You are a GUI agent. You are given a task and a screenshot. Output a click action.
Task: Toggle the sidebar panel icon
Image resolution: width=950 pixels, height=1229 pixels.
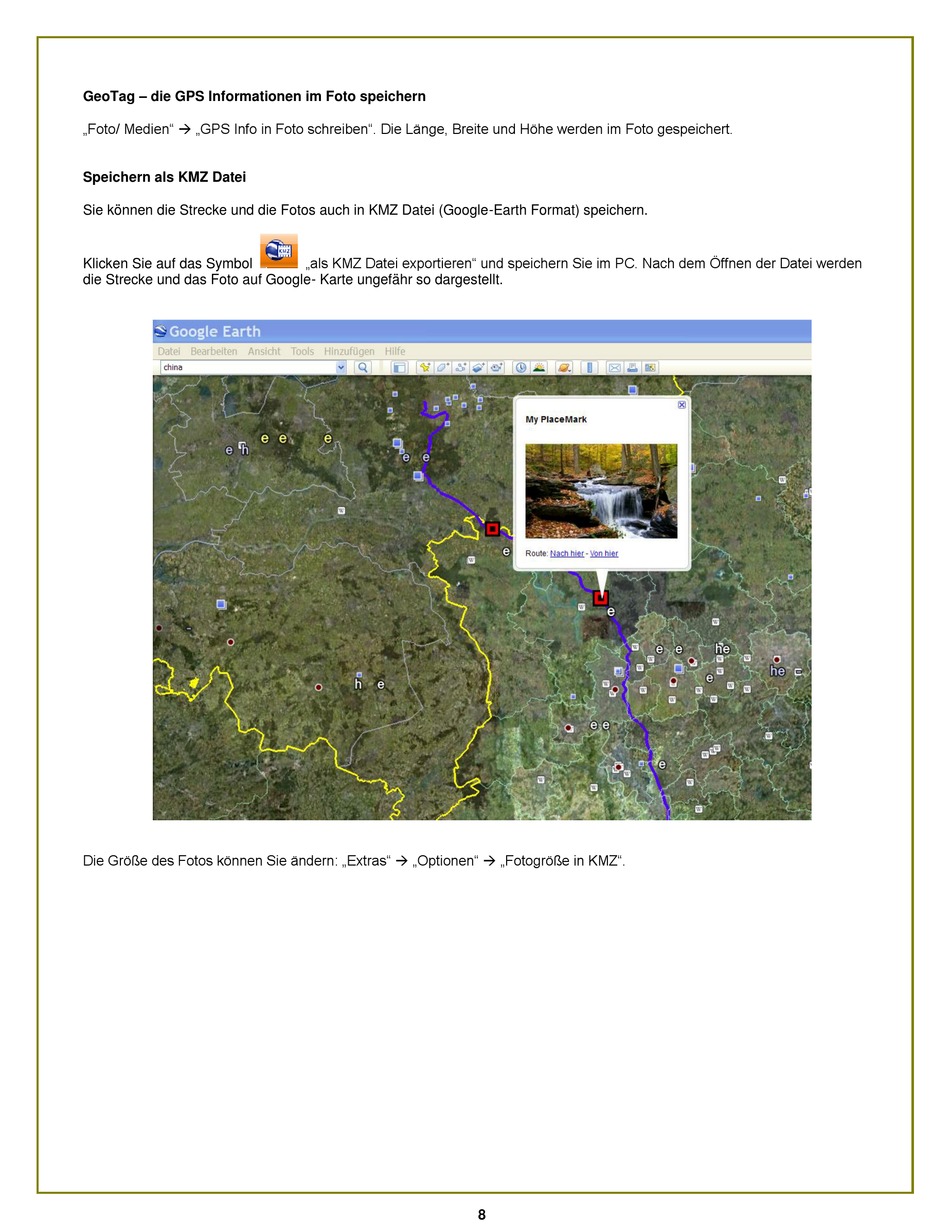point(399,367)
